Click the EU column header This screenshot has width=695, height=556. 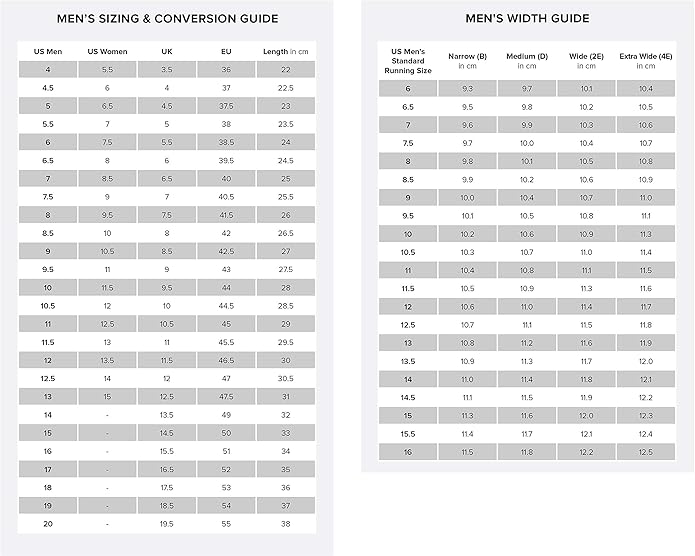point(226,51)
